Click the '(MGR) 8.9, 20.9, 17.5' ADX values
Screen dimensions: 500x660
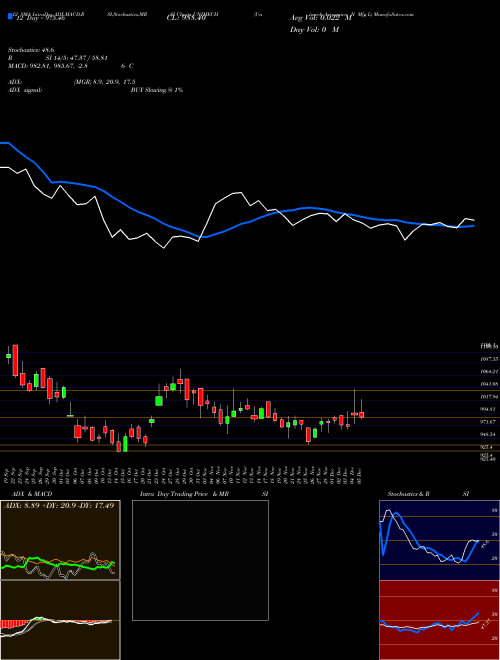tap(104, 82)
